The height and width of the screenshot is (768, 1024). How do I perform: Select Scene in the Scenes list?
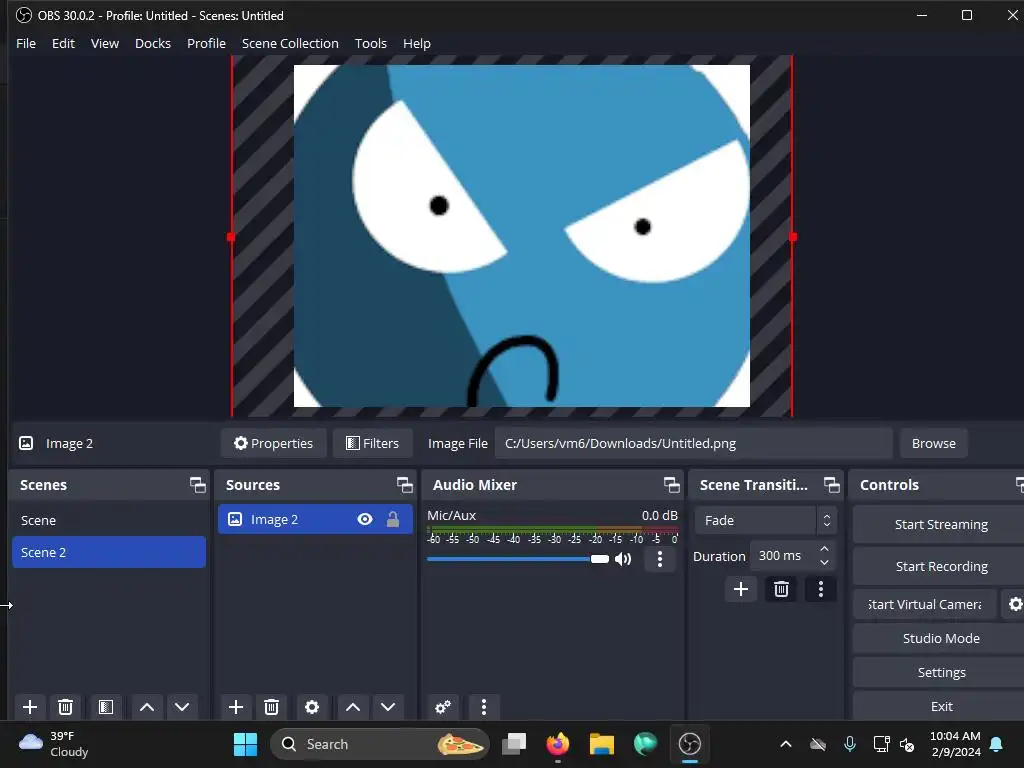tap(109, 520)
